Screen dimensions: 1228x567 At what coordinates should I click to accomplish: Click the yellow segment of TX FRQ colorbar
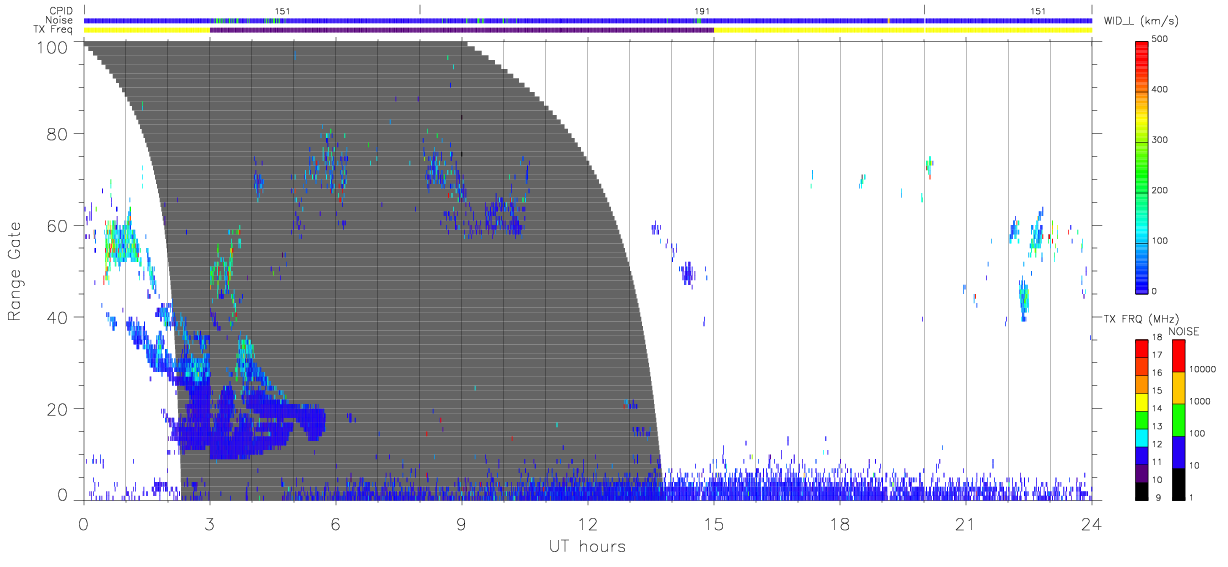point(1142,402)
